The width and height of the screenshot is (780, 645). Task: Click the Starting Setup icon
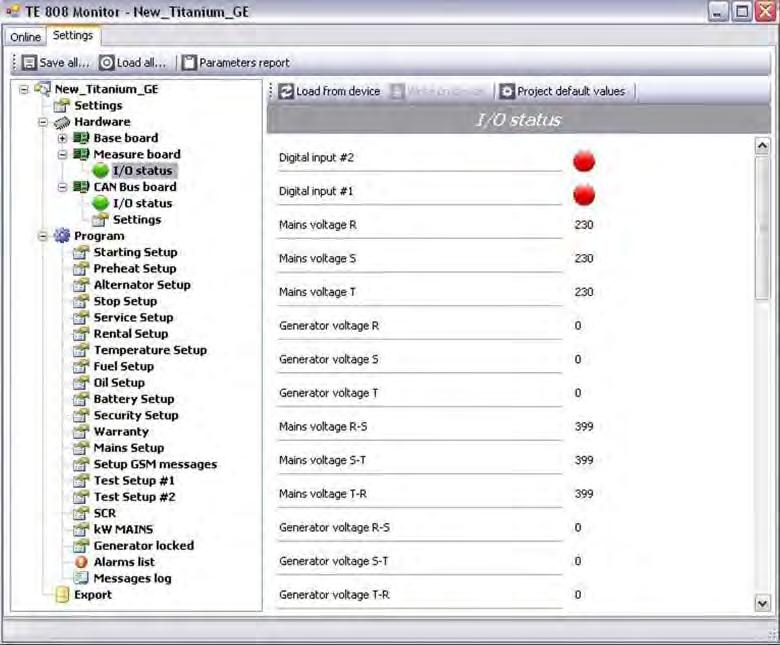tap(81, 253)
